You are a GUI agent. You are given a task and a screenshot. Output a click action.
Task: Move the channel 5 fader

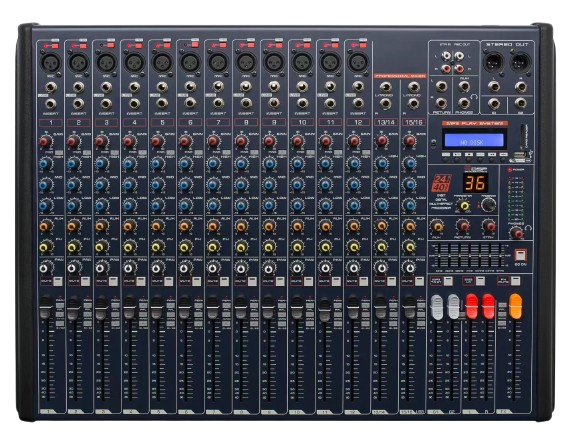[x=157, y=307]
